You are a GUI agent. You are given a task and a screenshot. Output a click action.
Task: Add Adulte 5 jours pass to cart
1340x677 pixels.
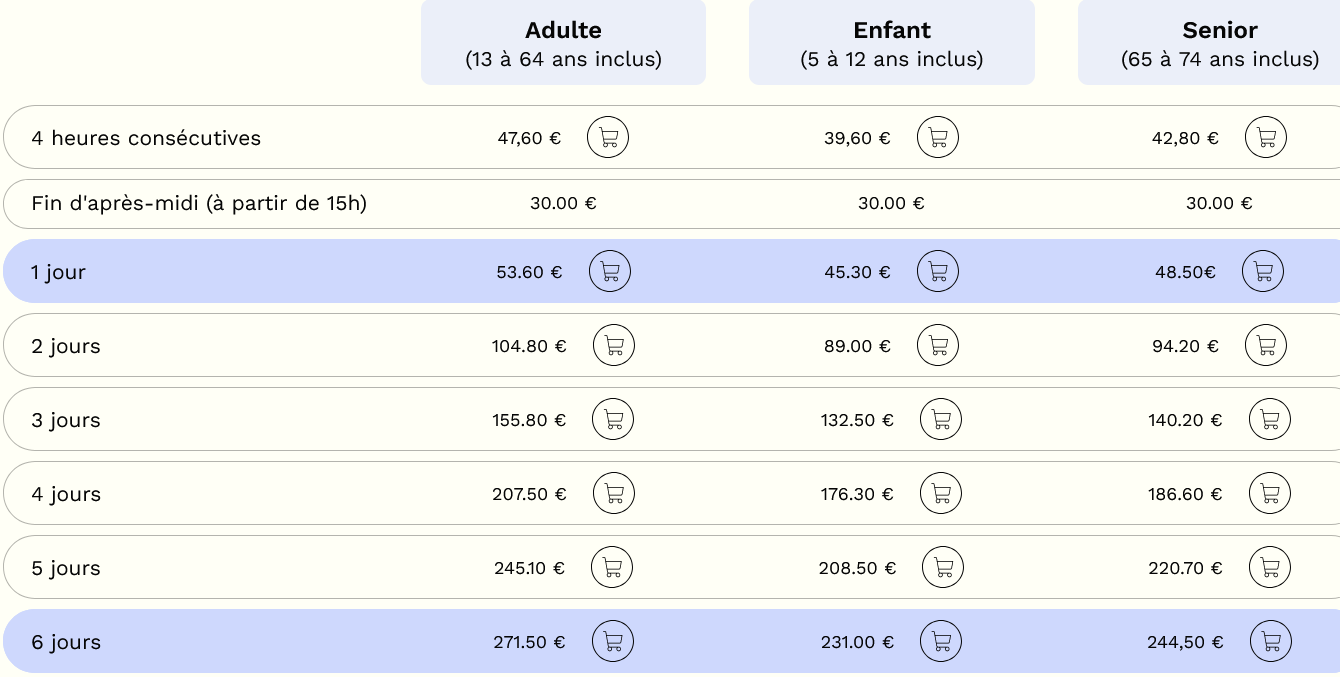[612, 568]
